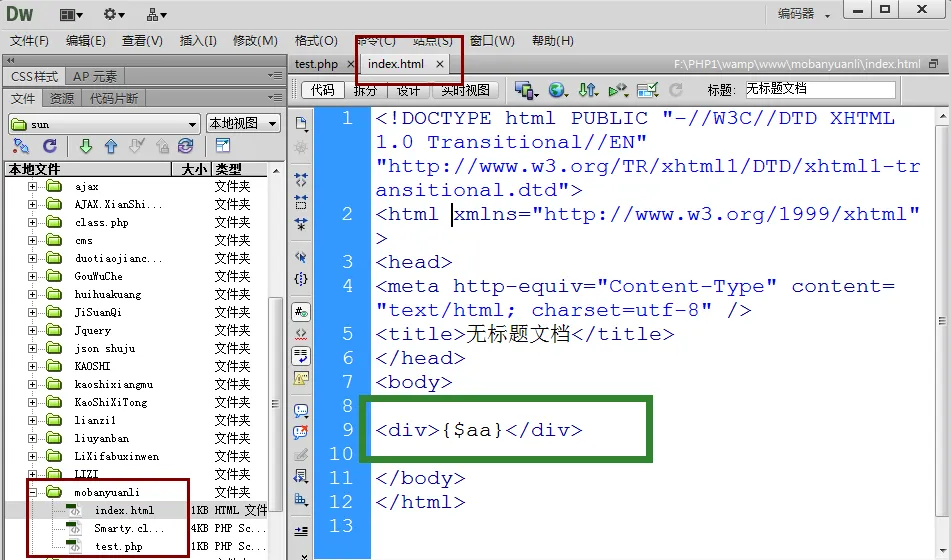Open the server debug menu
951x560 pixels.
pyautogui.click(x=618, y=90)
